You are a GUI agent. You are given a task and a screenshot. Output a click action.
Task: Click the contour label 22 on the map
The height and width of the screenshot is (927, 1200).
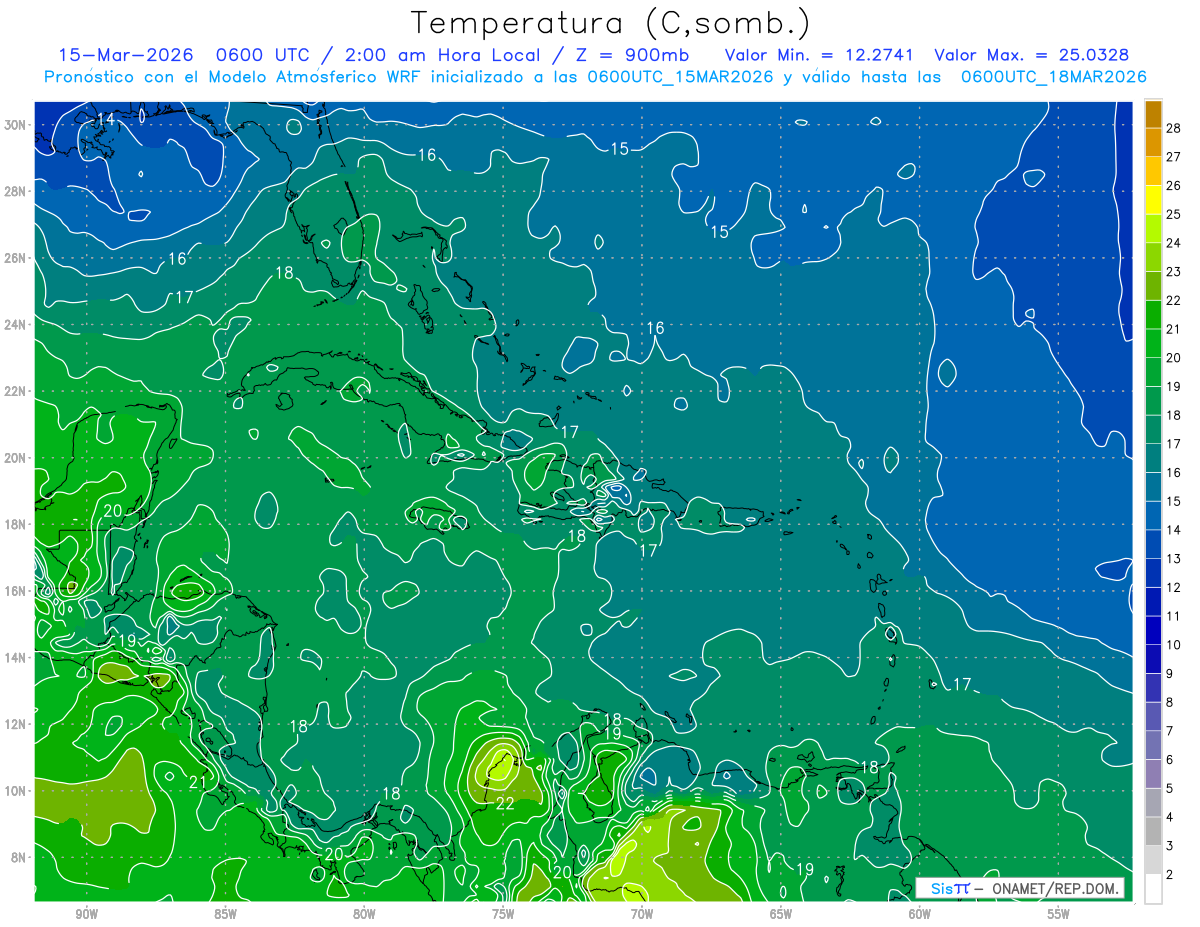tap(505, 803)
